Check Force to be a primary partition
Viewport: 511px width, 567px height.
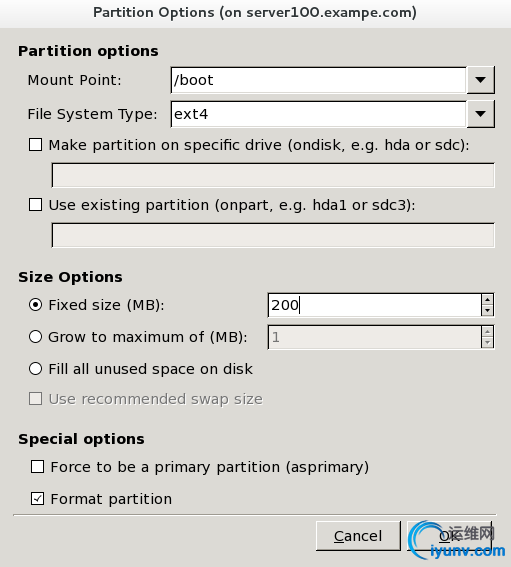click(38, 467)
